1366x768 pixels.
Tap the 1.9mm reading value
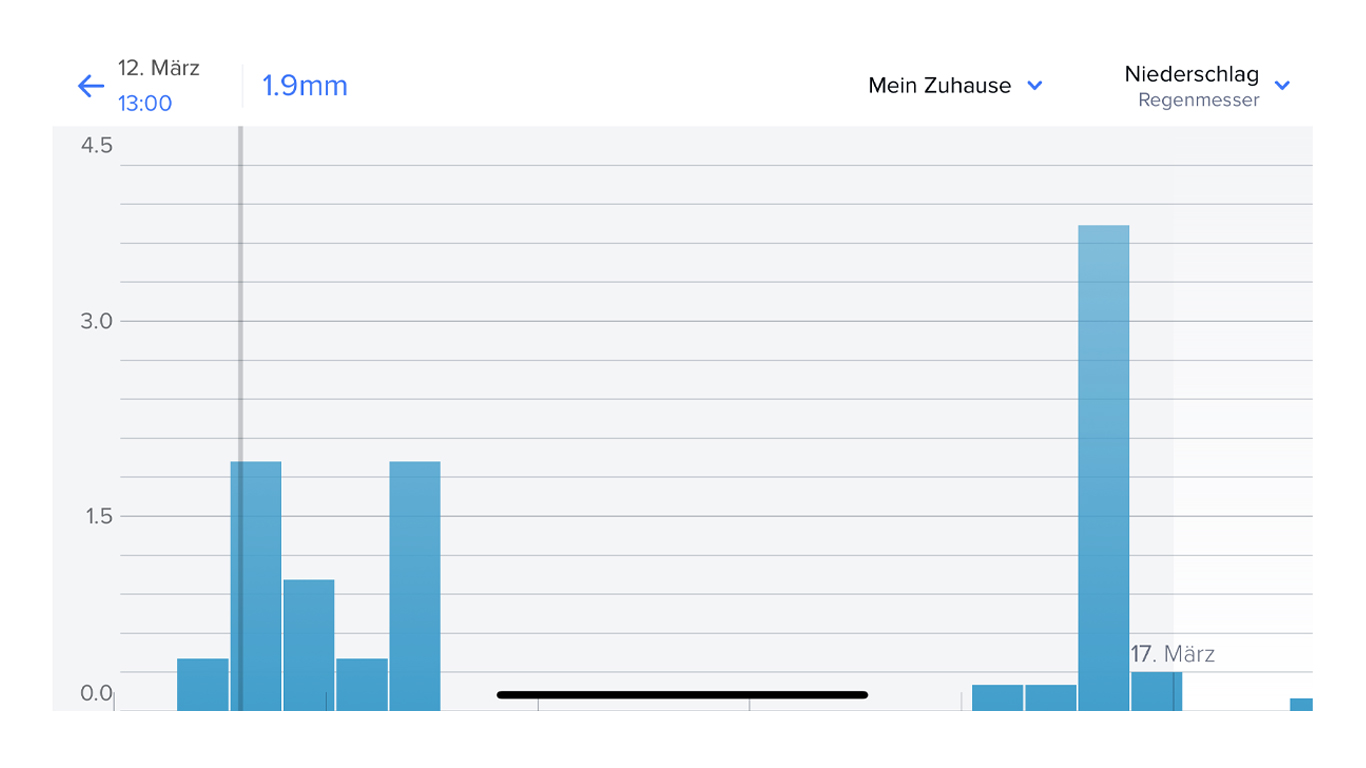click(x=305, y=86)
